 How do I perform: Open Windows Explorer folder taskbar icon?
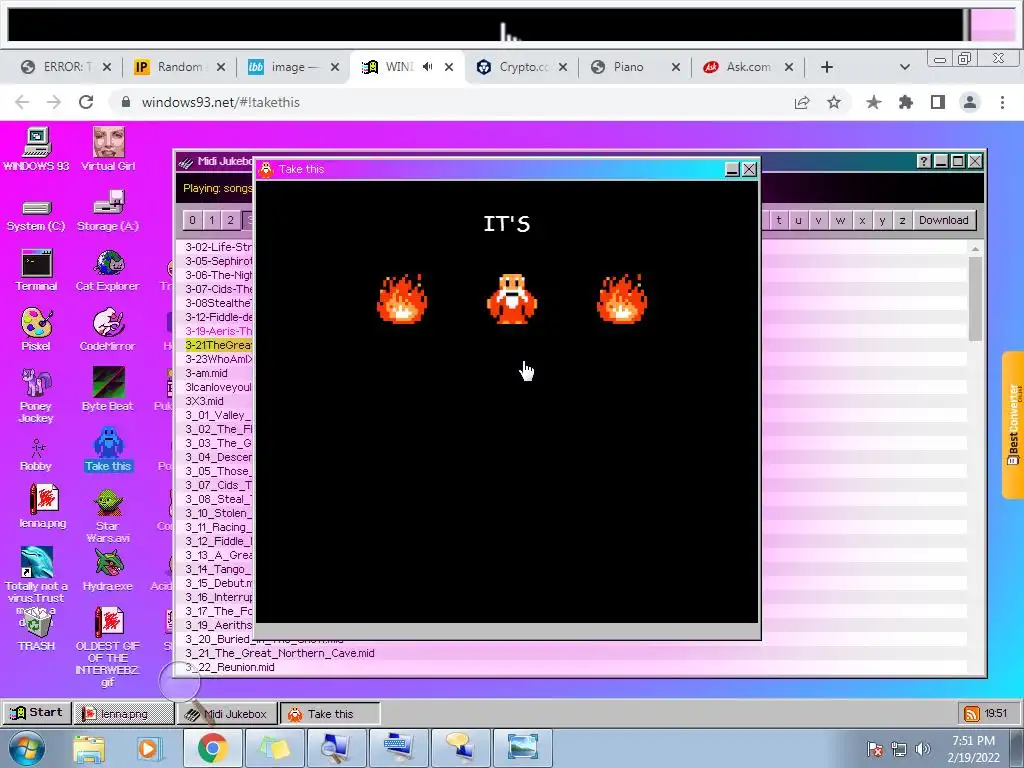coord(89,748)
